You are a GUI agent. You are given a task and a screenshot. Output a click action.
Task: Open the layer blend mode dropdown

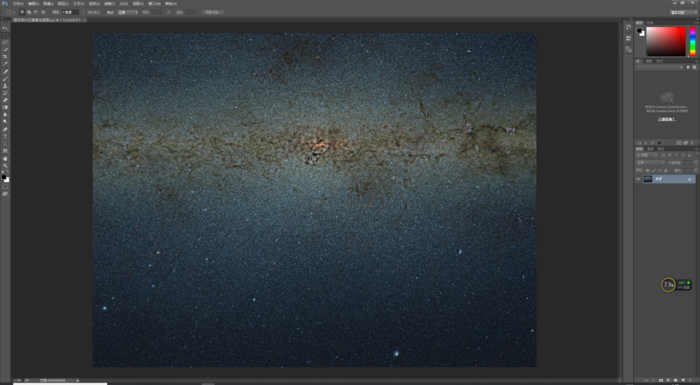click(651, 163)
